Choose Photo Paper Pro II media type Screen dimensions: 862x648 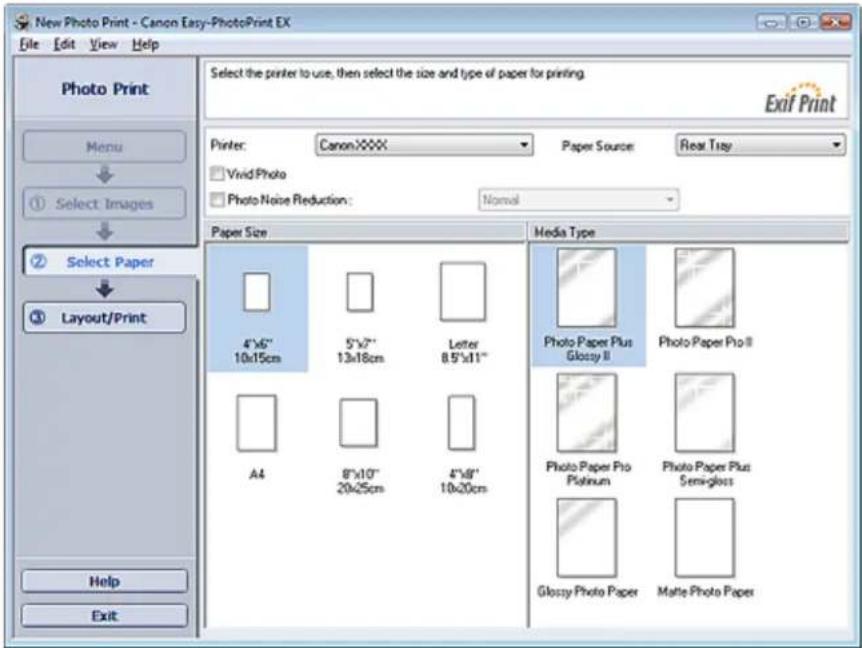coord(705,287)
